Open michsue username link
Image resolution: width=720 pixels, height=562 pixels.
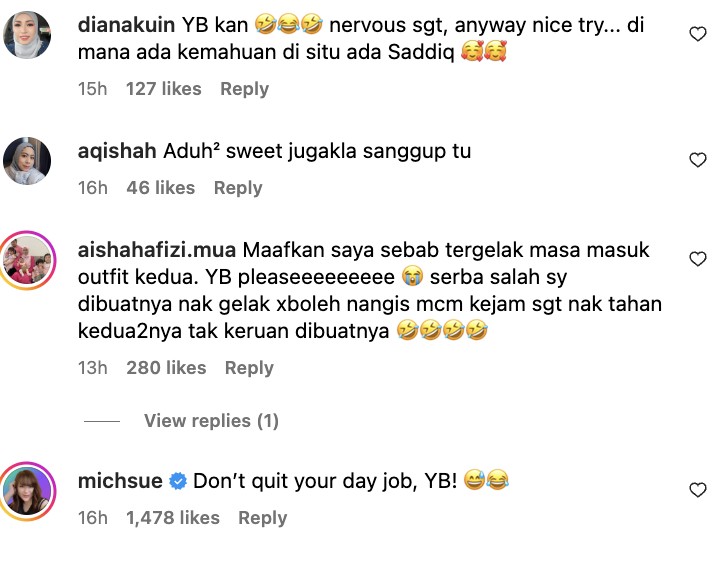click(x=120, y=481)
